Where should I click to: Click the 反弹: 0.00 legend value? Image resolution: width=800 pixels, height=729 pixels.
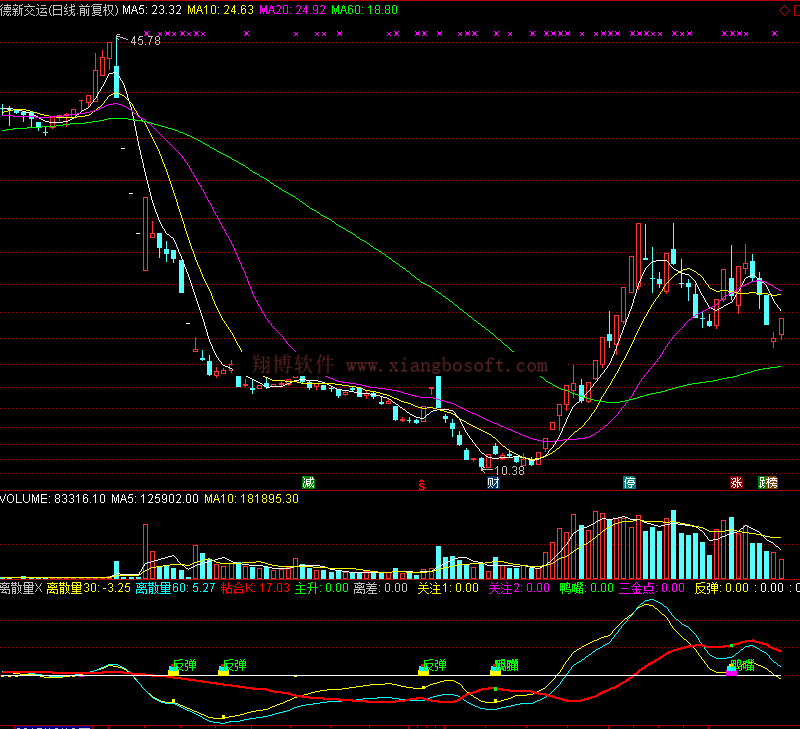tap(721, 588)
